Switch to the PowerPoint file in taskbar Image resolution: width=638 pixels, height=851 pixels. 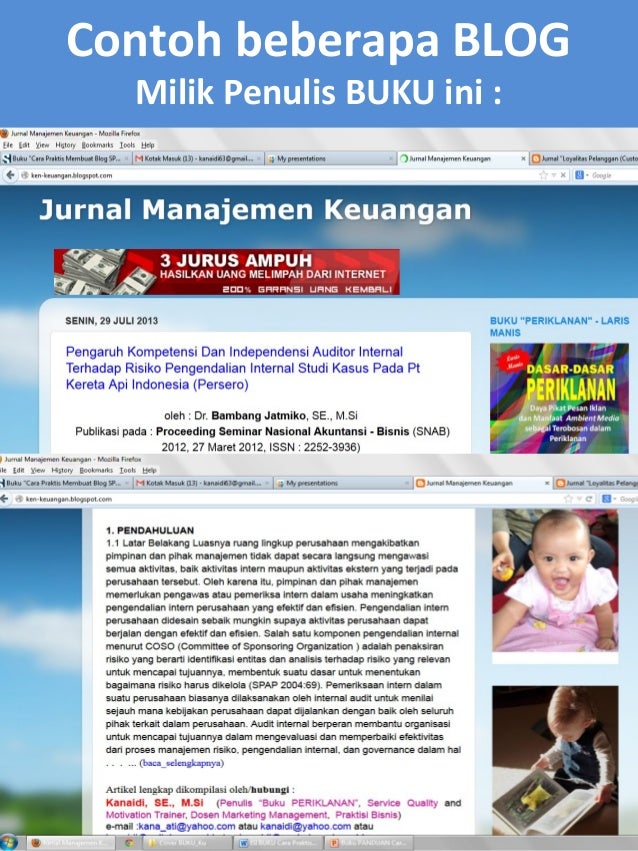[370, 843]
